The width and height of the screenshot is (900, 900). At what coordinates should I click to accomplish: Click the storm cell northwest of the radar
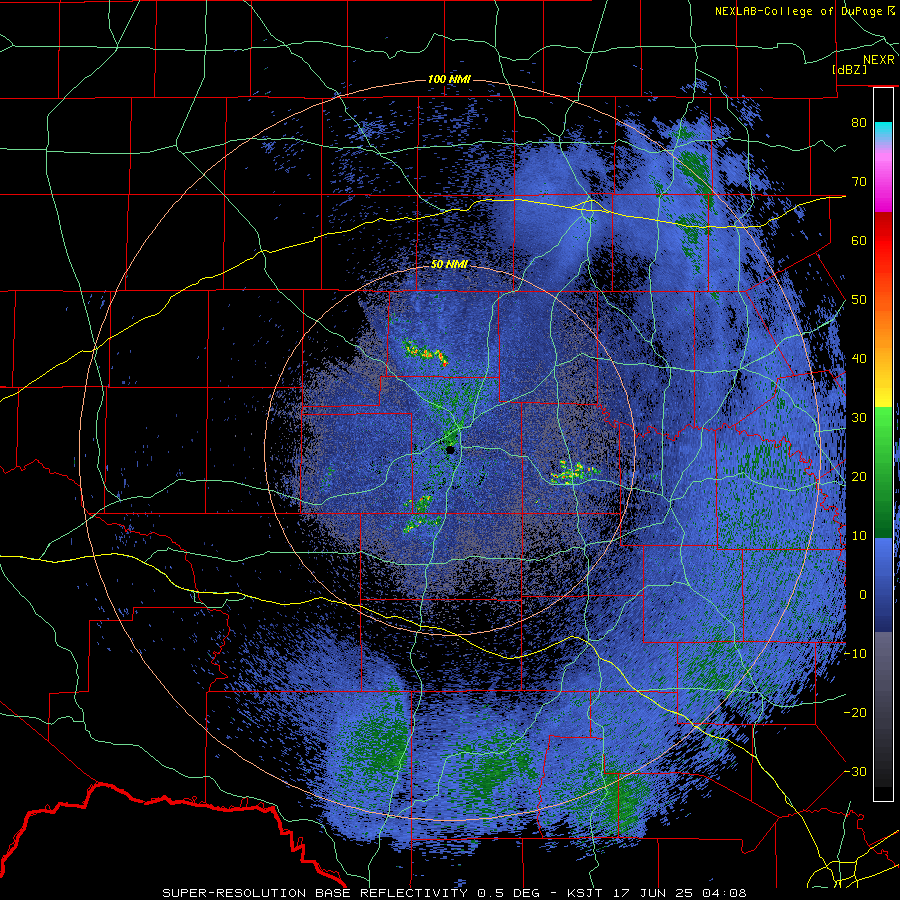pos(425,352)
